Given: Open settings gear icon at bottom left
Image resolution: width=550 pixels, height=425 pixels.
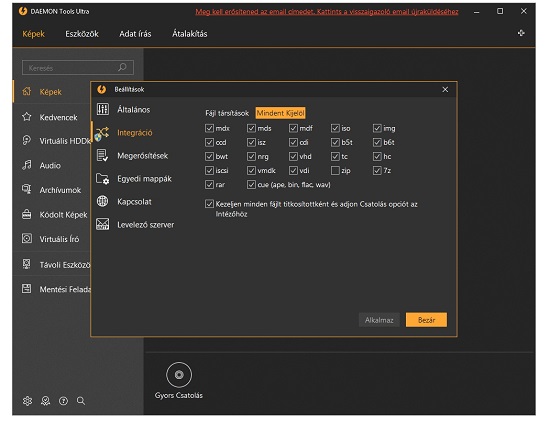Looking at the screenshot, I should [27, 401].
